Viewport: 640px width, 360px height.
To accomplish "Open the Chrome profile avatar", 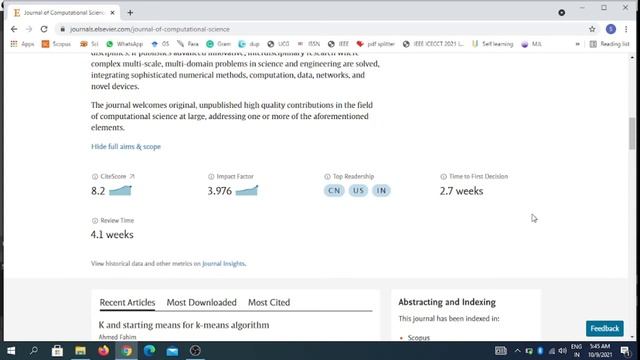I will 611,29.
